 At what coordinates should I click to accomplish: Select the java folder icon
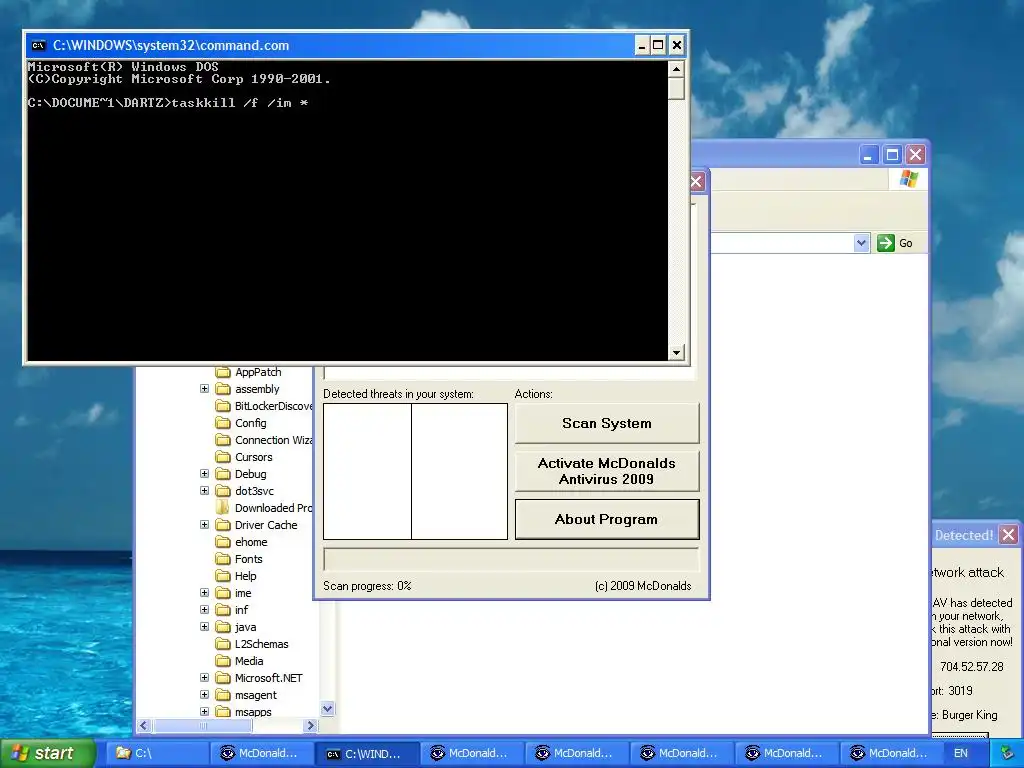coord(223,627)
